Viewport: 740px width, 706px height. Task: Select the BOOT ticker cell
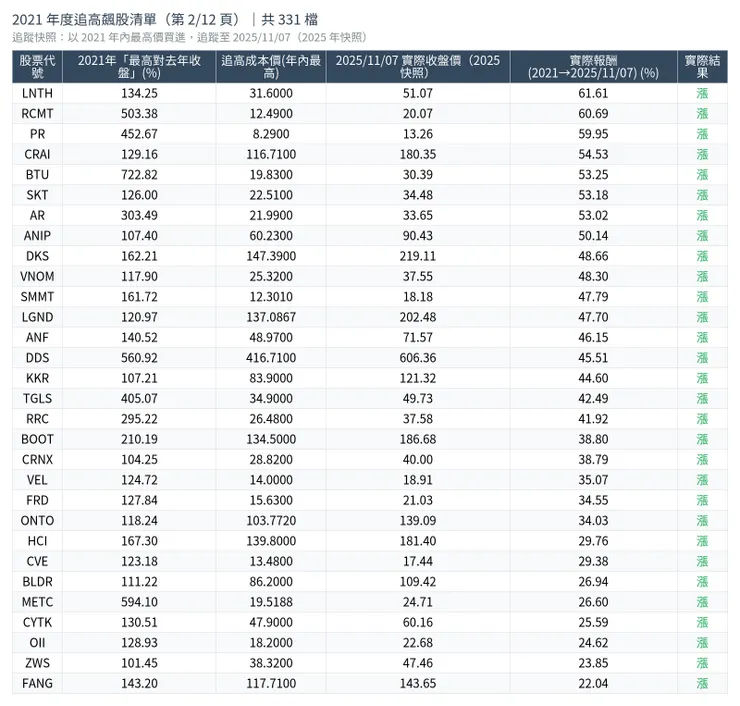coord(37,439)
